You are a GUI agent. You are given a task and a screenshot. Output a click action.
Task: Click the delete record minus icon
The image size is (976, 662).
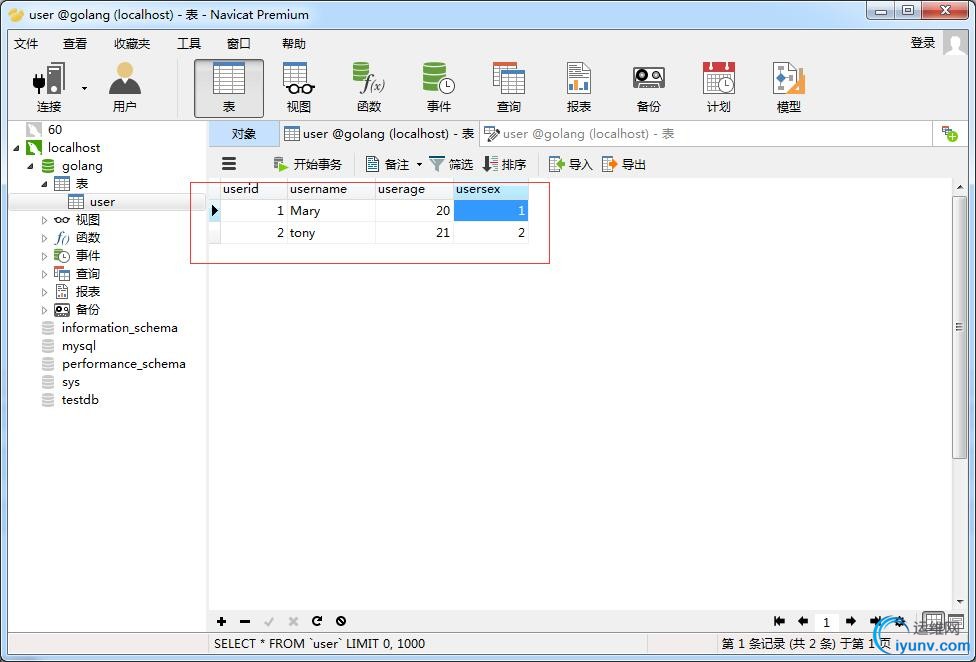(245, 621)
